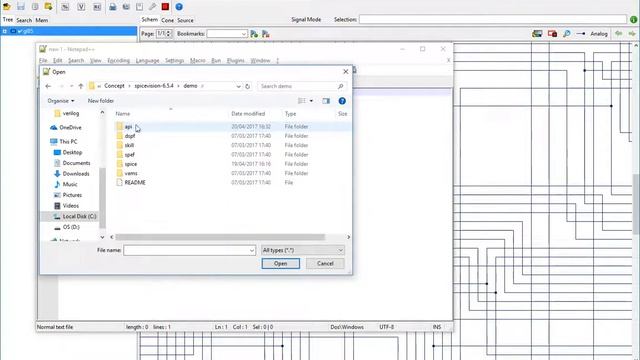Click the Search demo field
The height and width of the screenshot is (360, 640).
tap(301, 86)
